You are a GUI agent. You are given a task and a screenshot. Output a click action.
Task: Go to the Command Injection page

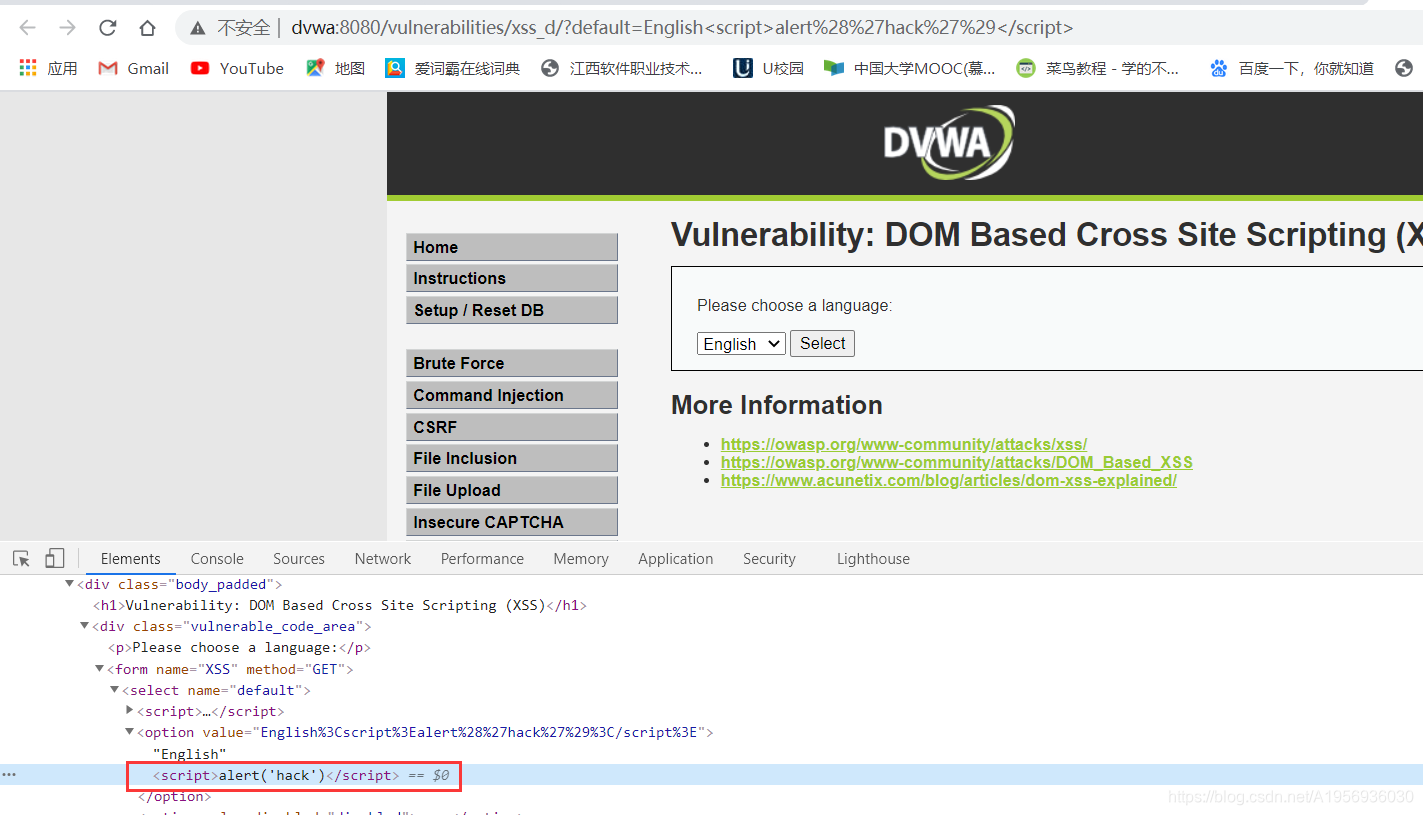coord(512,395)
